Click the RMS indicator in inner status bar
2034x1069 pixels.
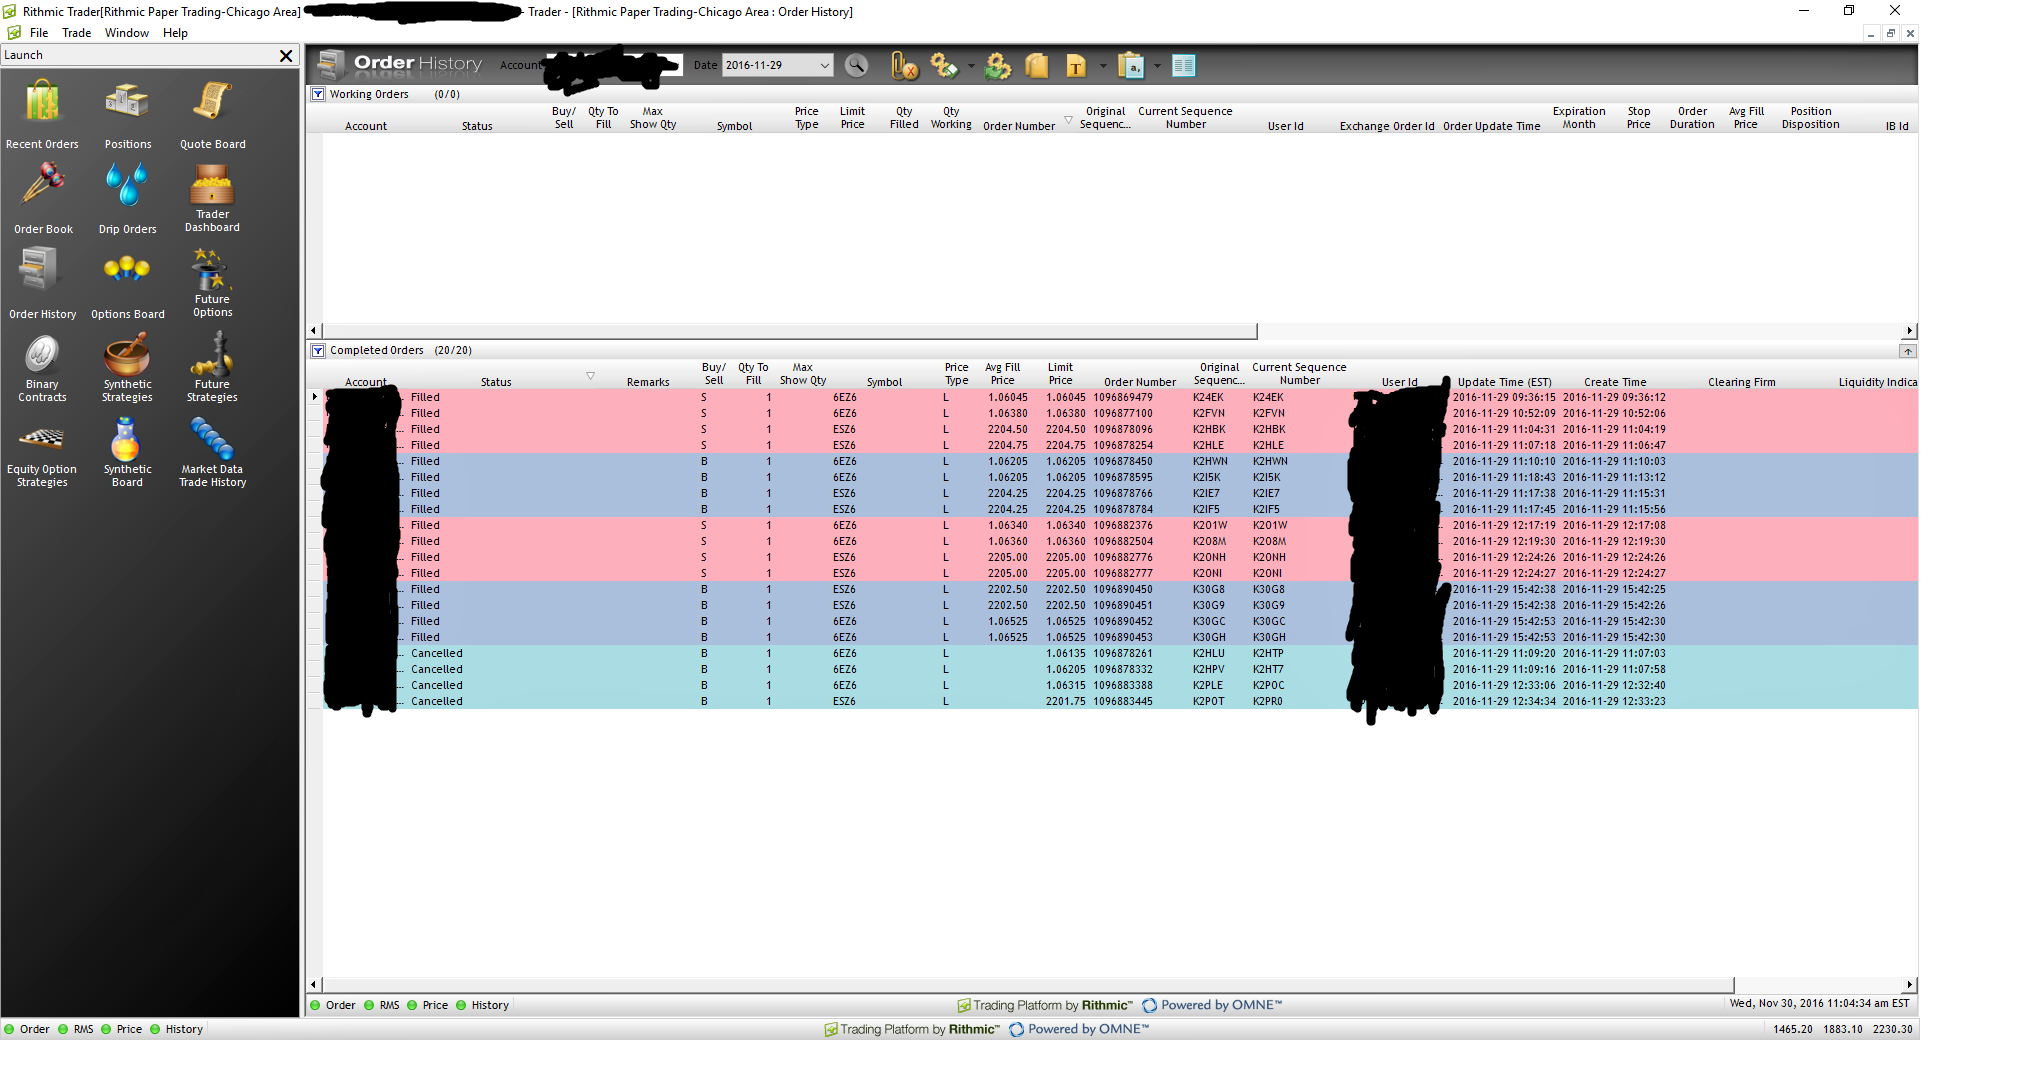(382, 1005)
